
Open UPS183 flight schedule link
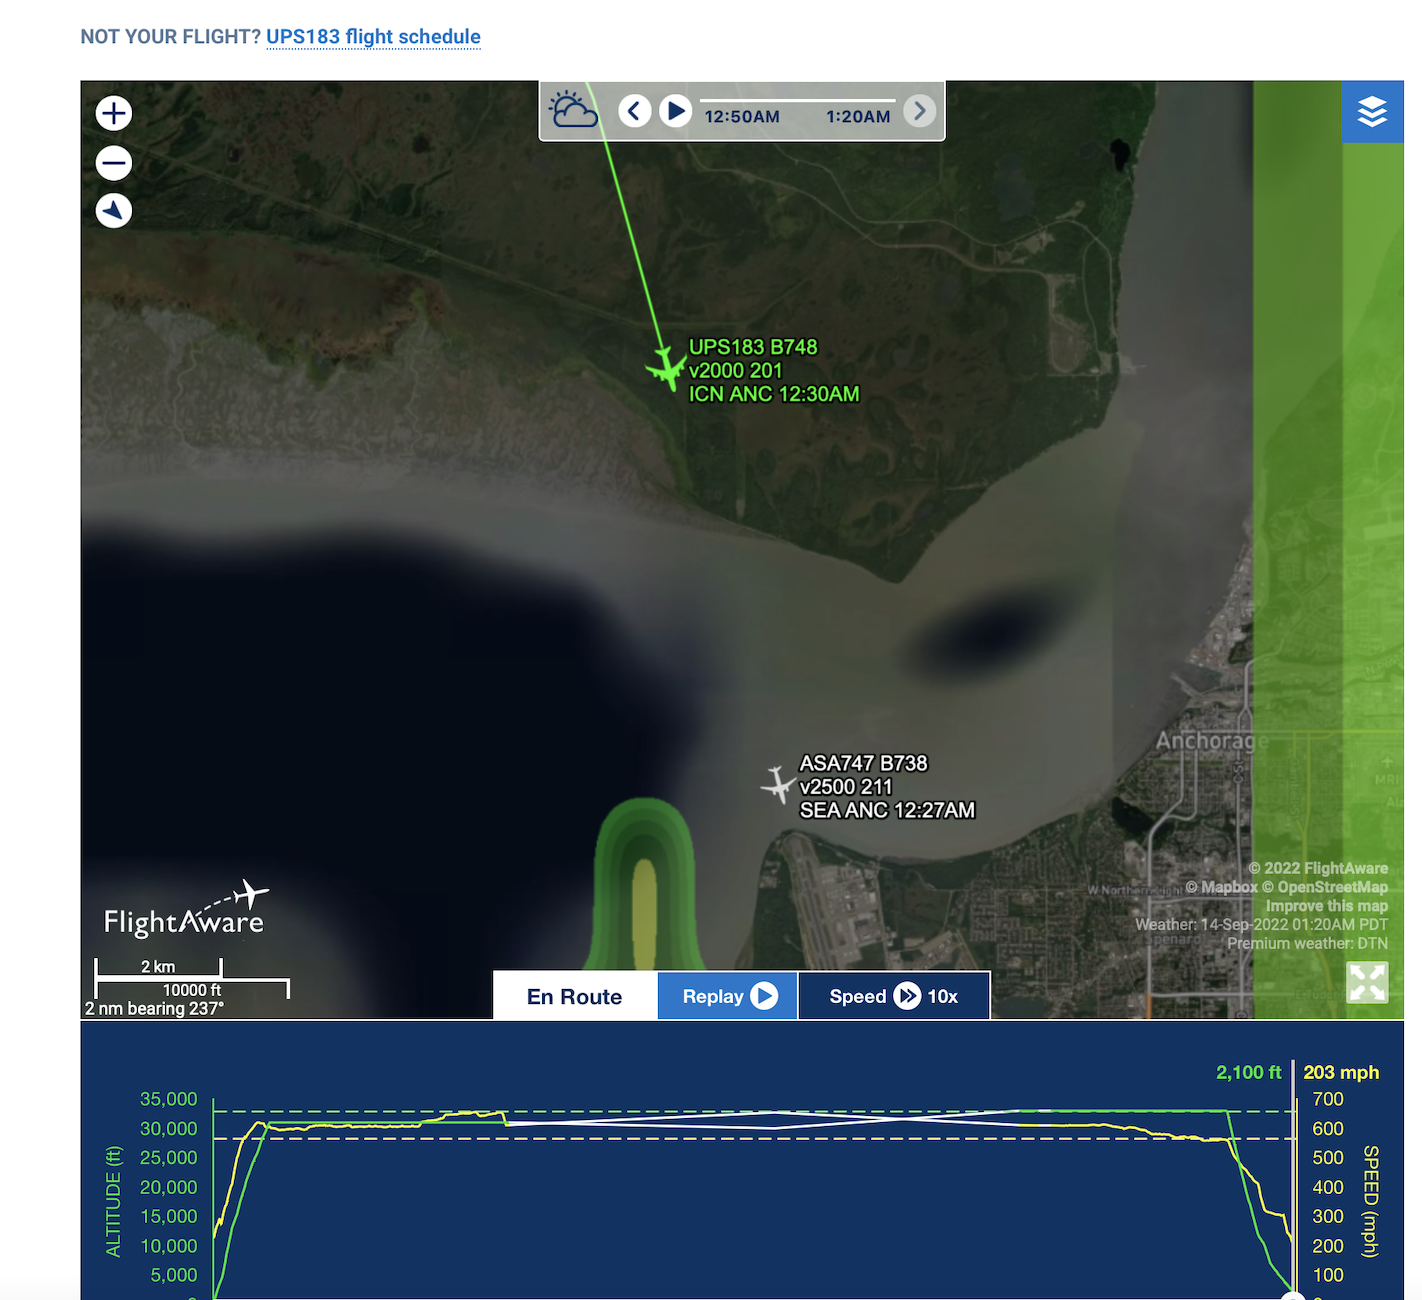click(373, 37)
